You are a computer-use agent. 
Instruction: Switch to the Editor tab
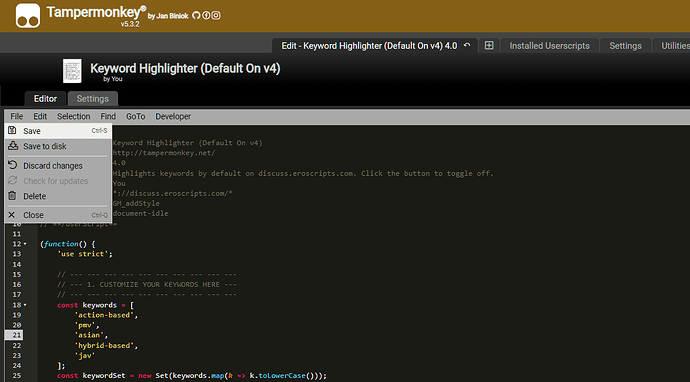tap(45, 99)
